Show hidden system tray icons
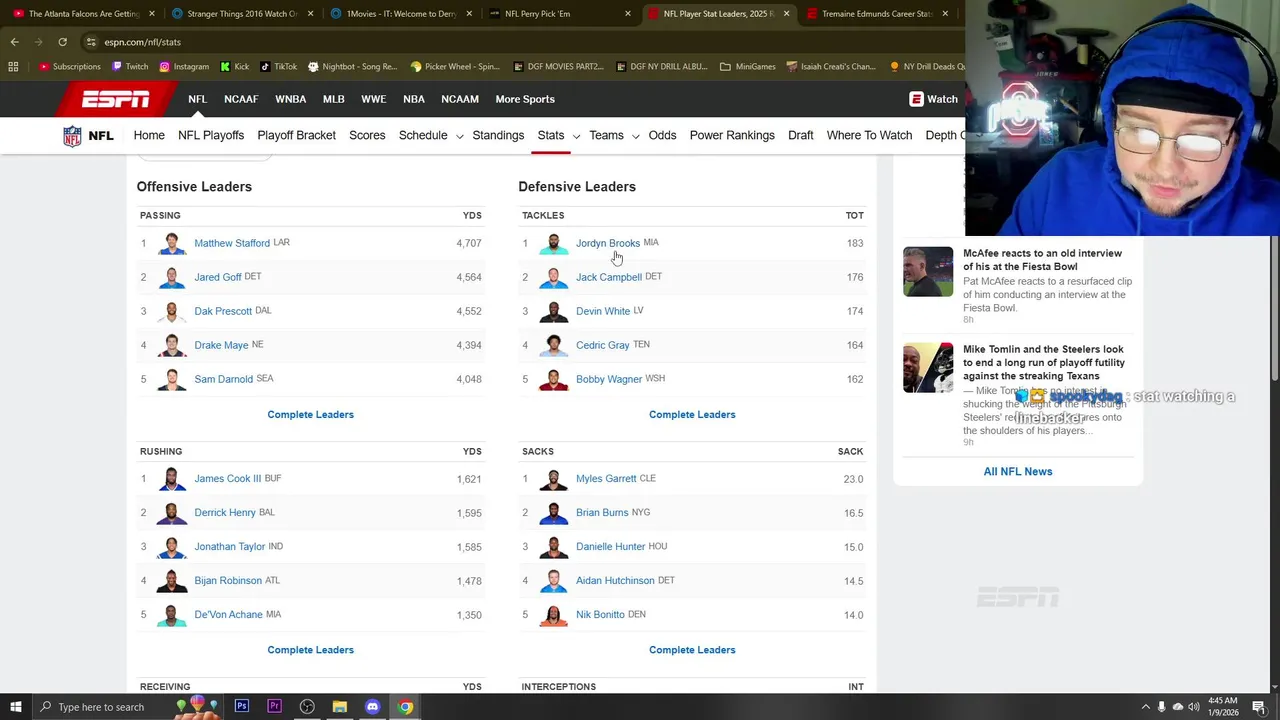 [1146, 707]
